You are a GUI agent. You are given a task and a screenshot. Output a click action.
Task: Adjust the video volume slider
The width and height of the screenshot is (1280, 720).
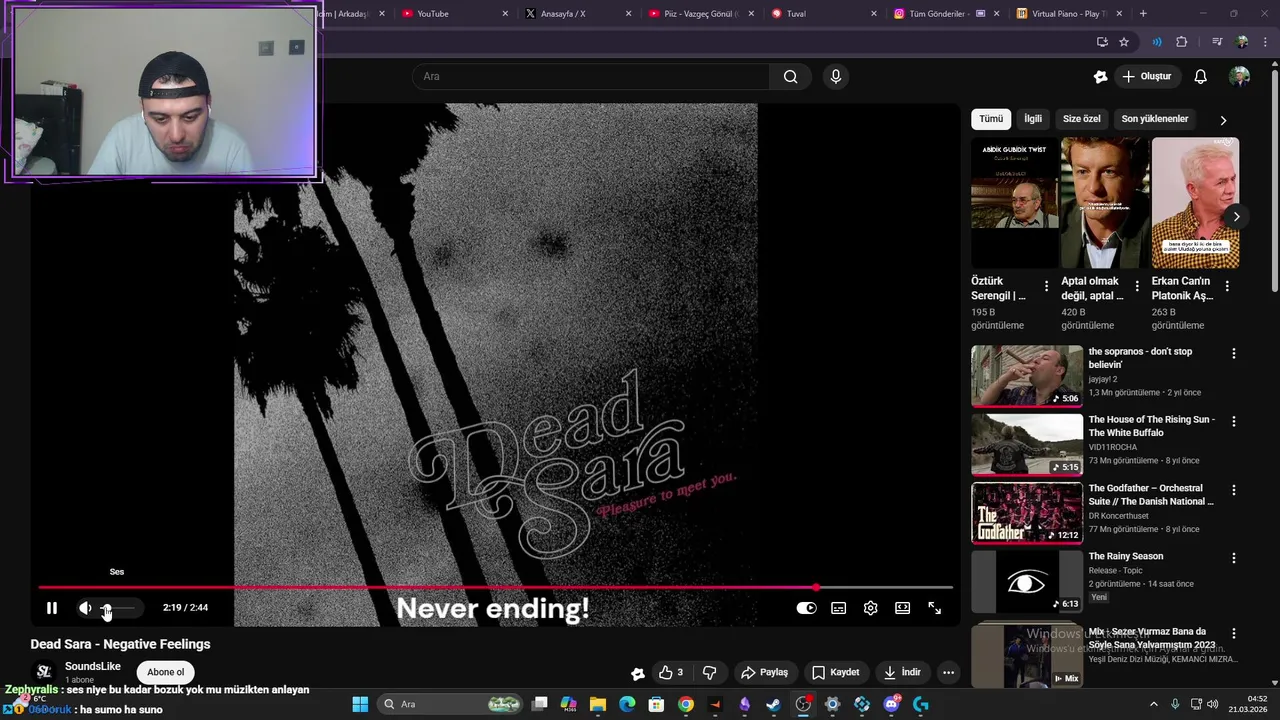(117, 608)
